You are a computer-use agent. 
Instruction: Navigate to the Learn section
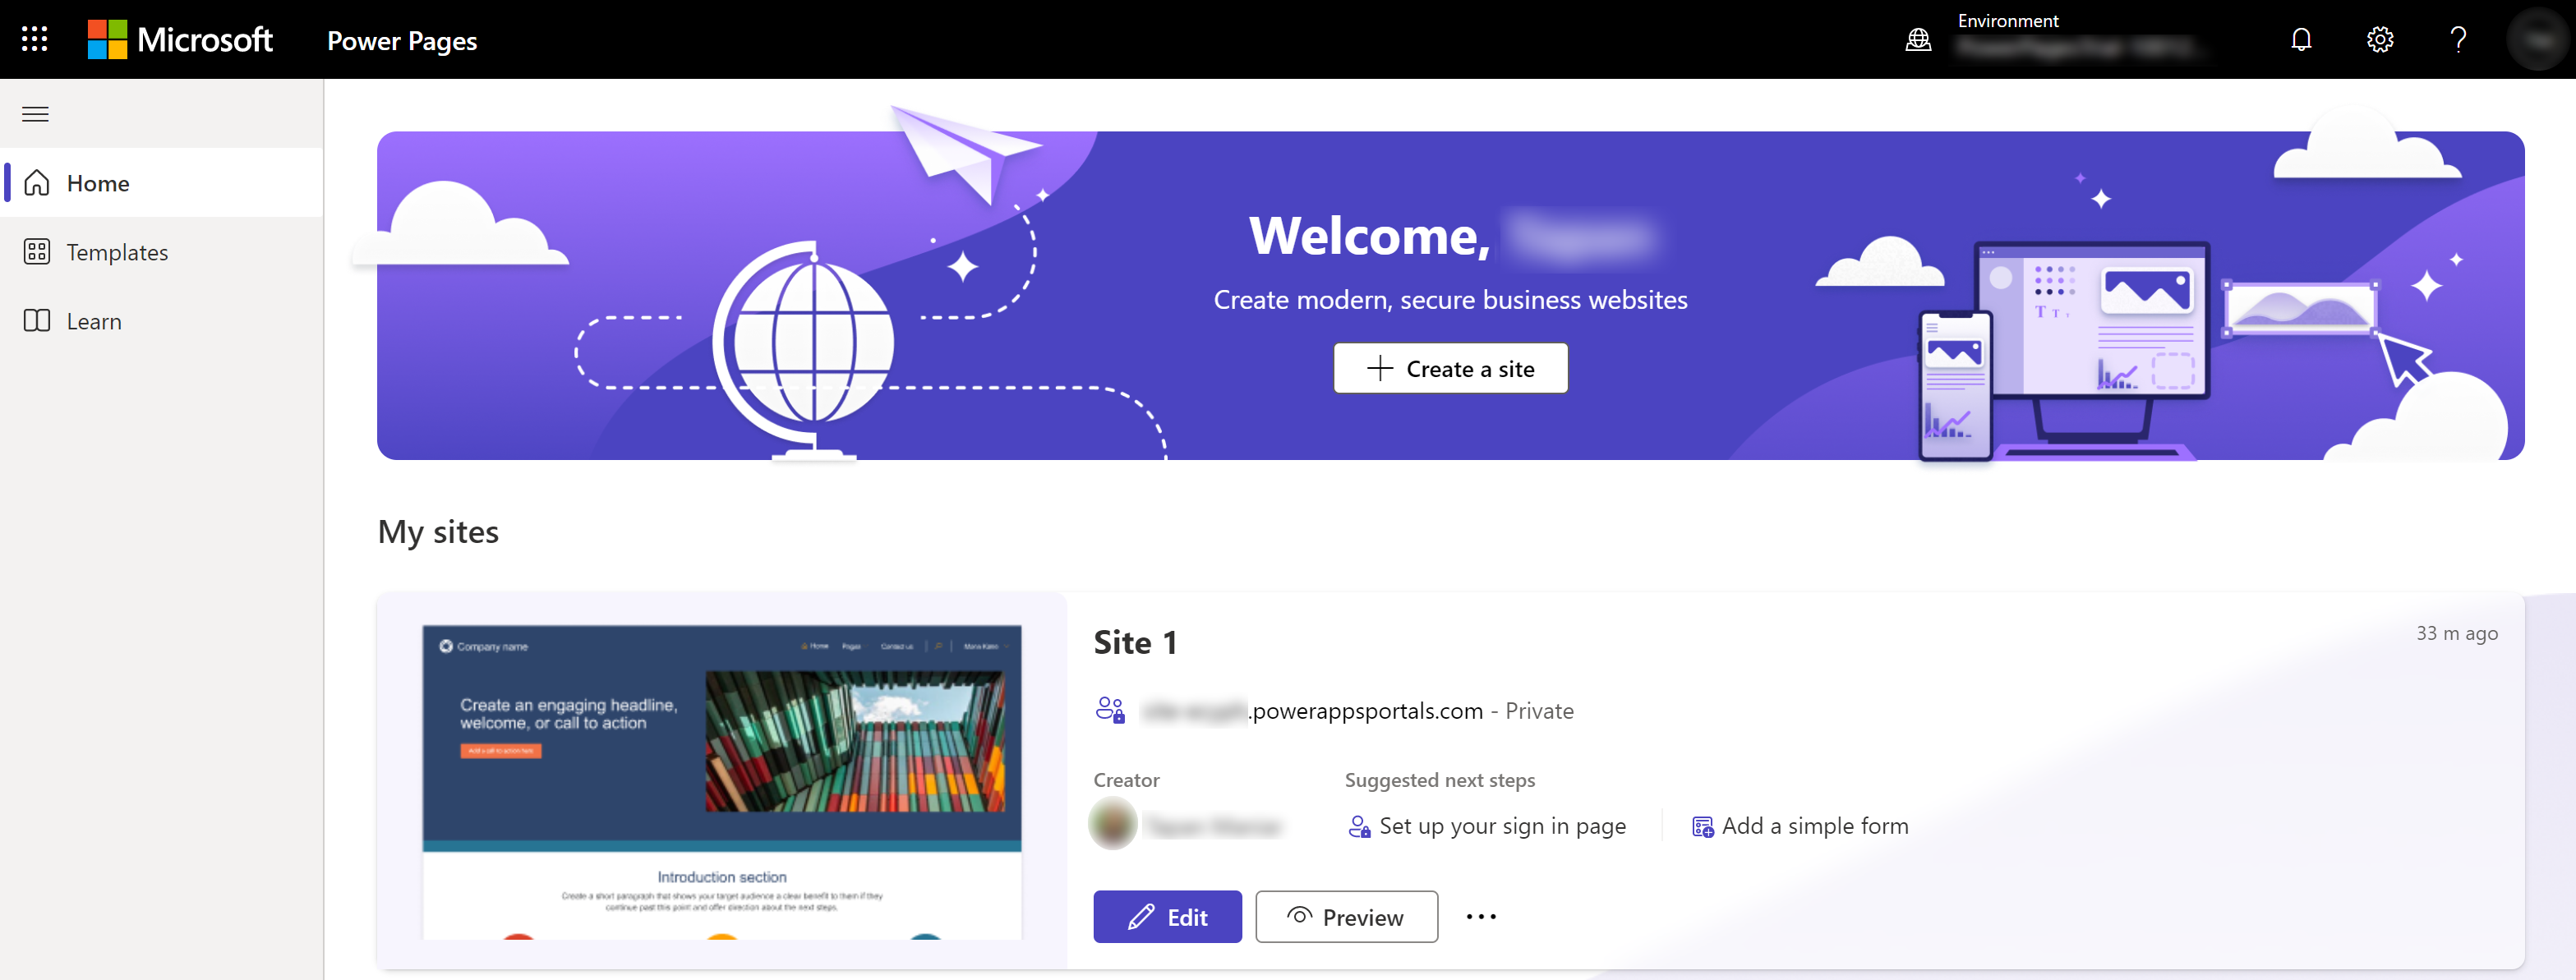point(92,320)
